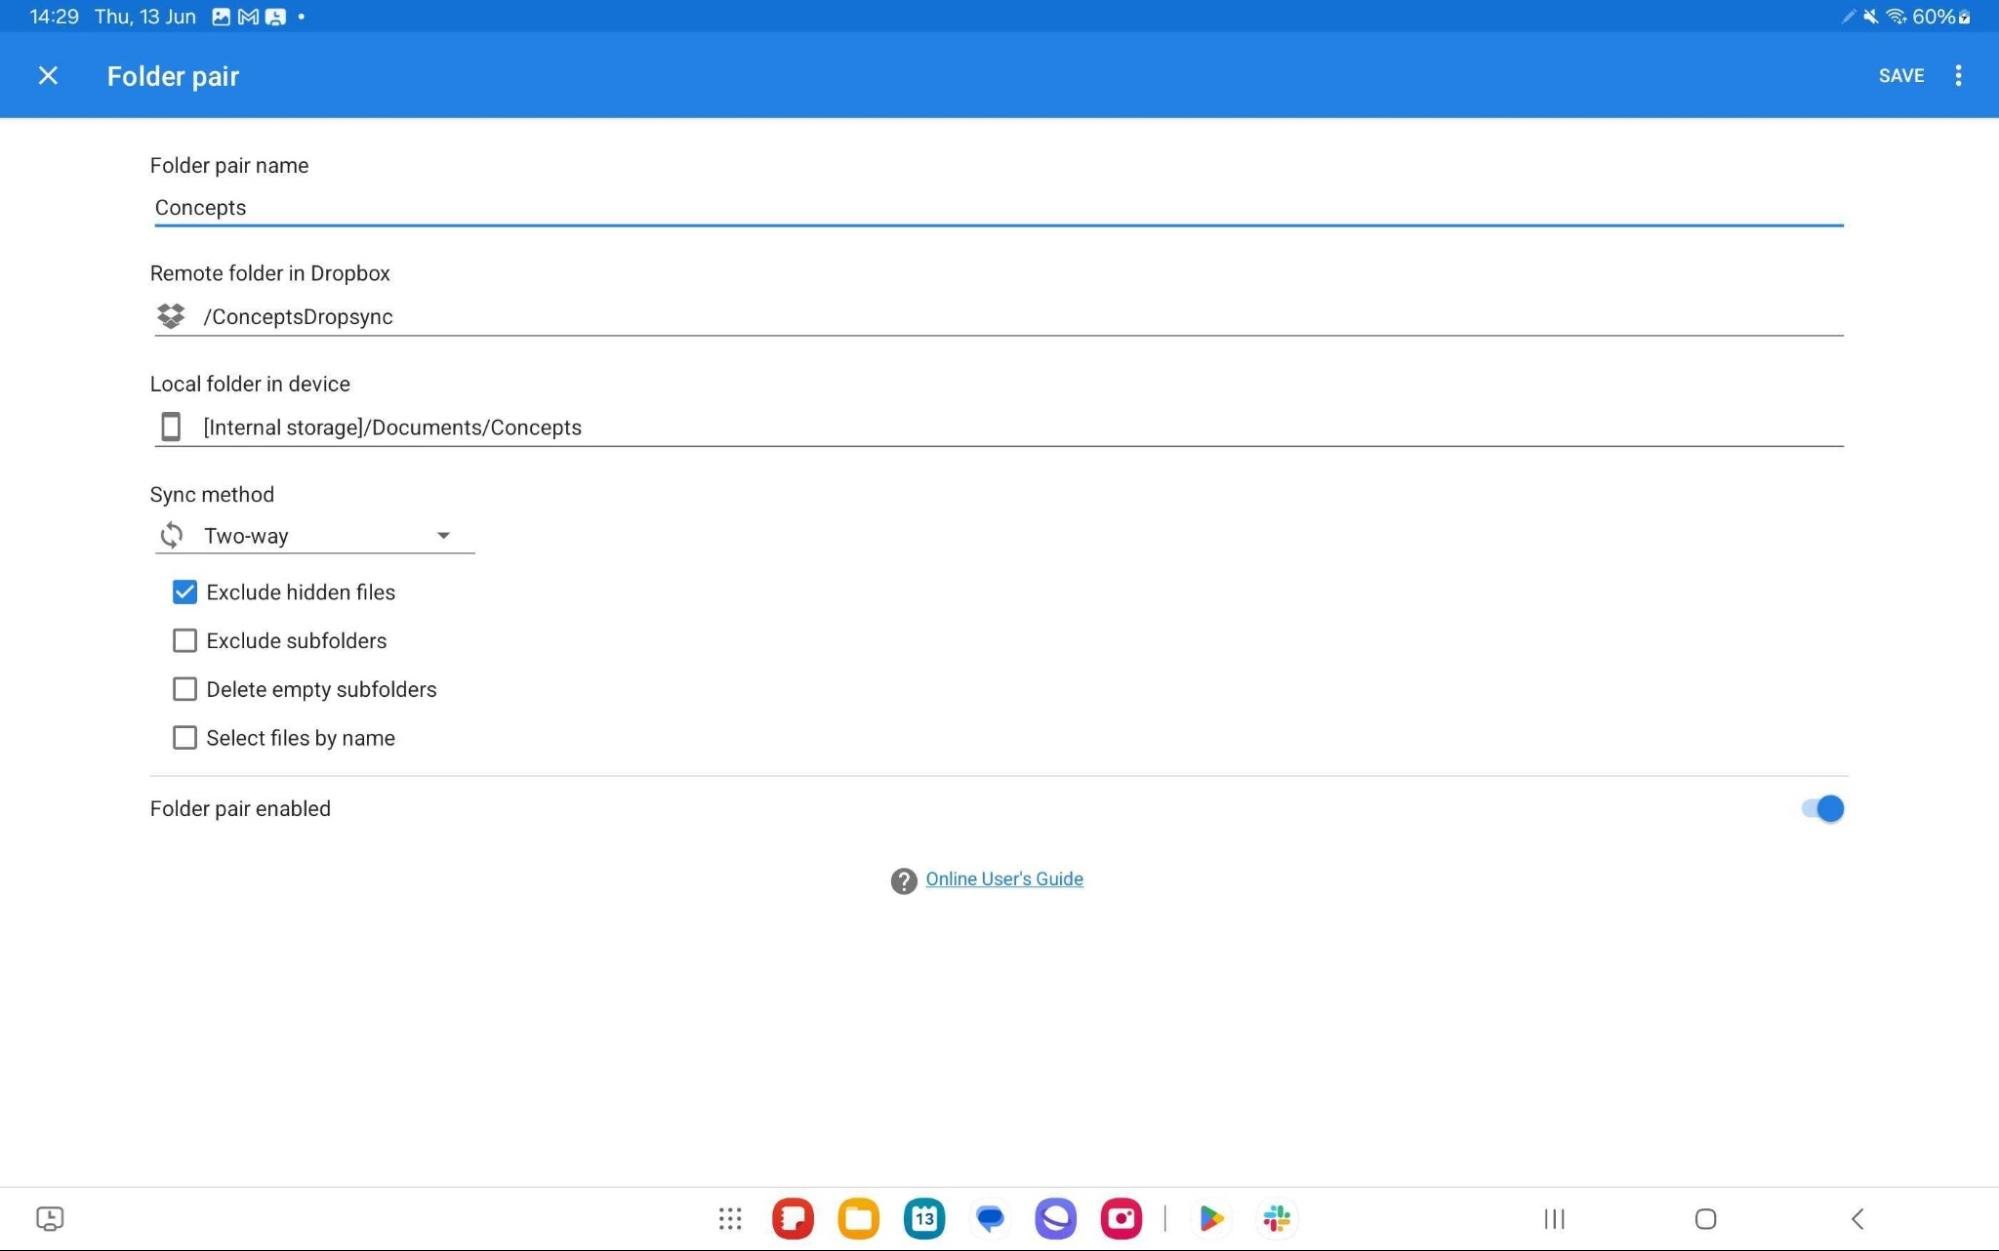Screen dimensions: 1999x1251
Task: Launch the red notes app in the taskbar
Action: pos(793,1218)
